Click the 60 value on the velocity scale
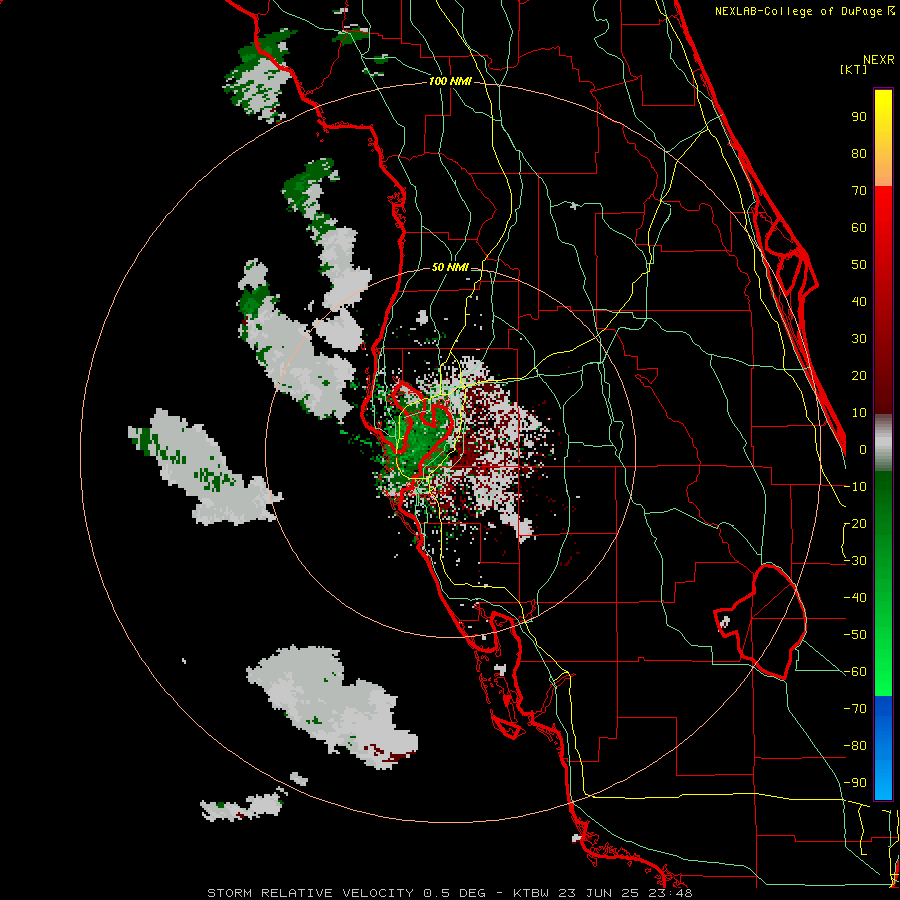This screenshot has height=900, width=900. coord(859,228)
